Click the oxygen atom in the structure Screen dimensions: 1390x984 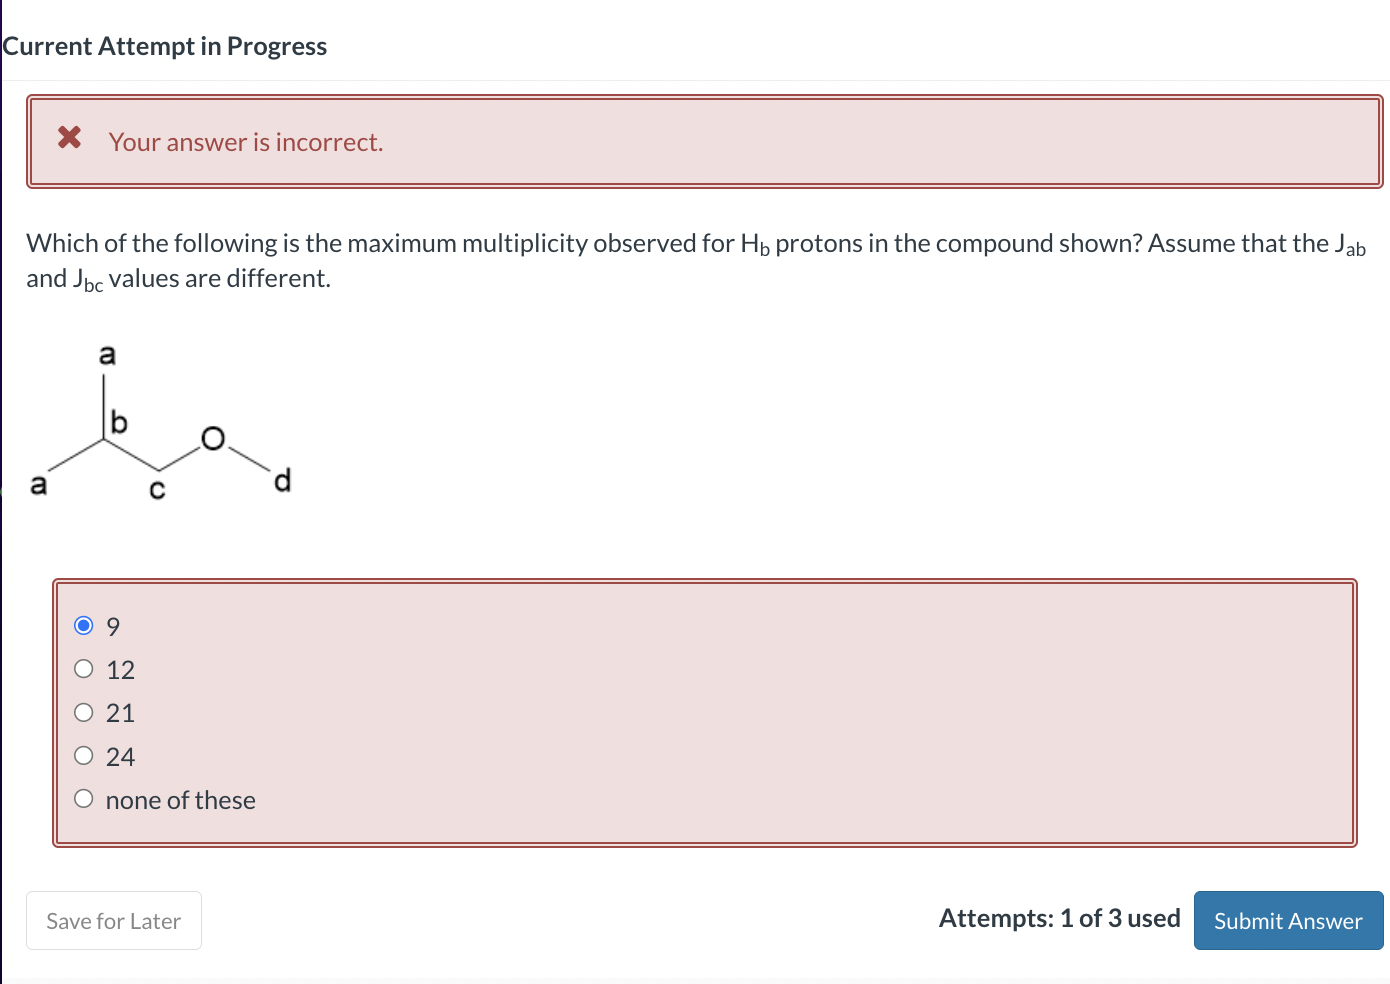pyautogui.click(x=212, y=438)
